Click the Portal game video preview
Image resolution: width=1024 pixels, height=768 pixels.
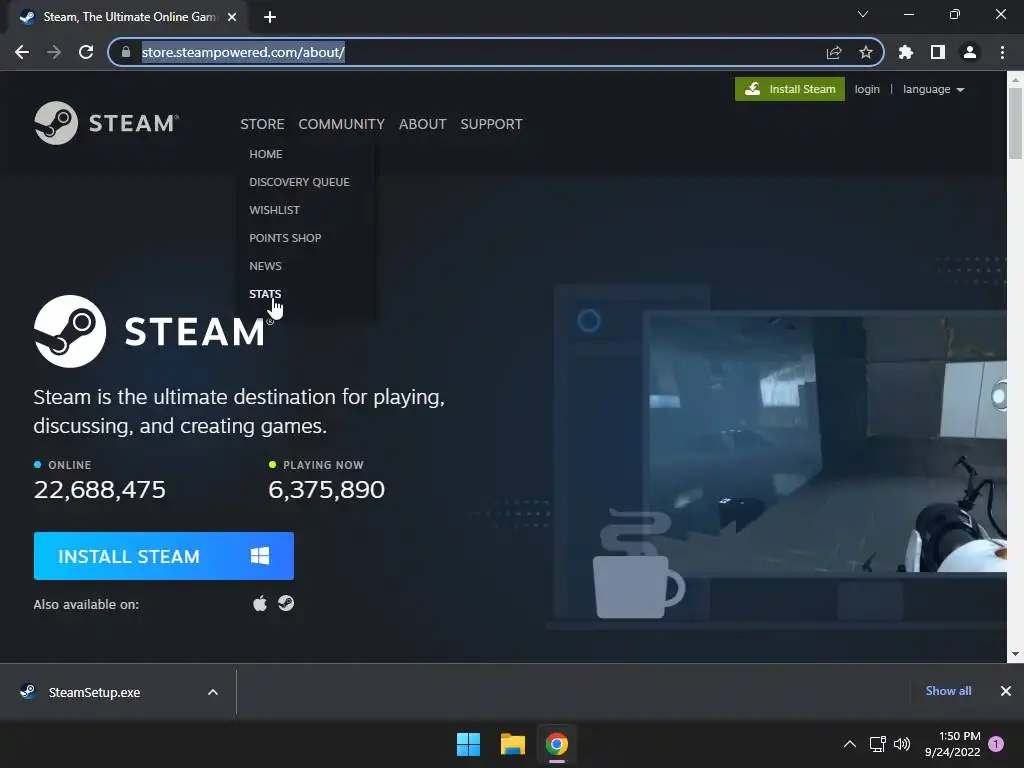pyautogui.click(x=825, y=444)
